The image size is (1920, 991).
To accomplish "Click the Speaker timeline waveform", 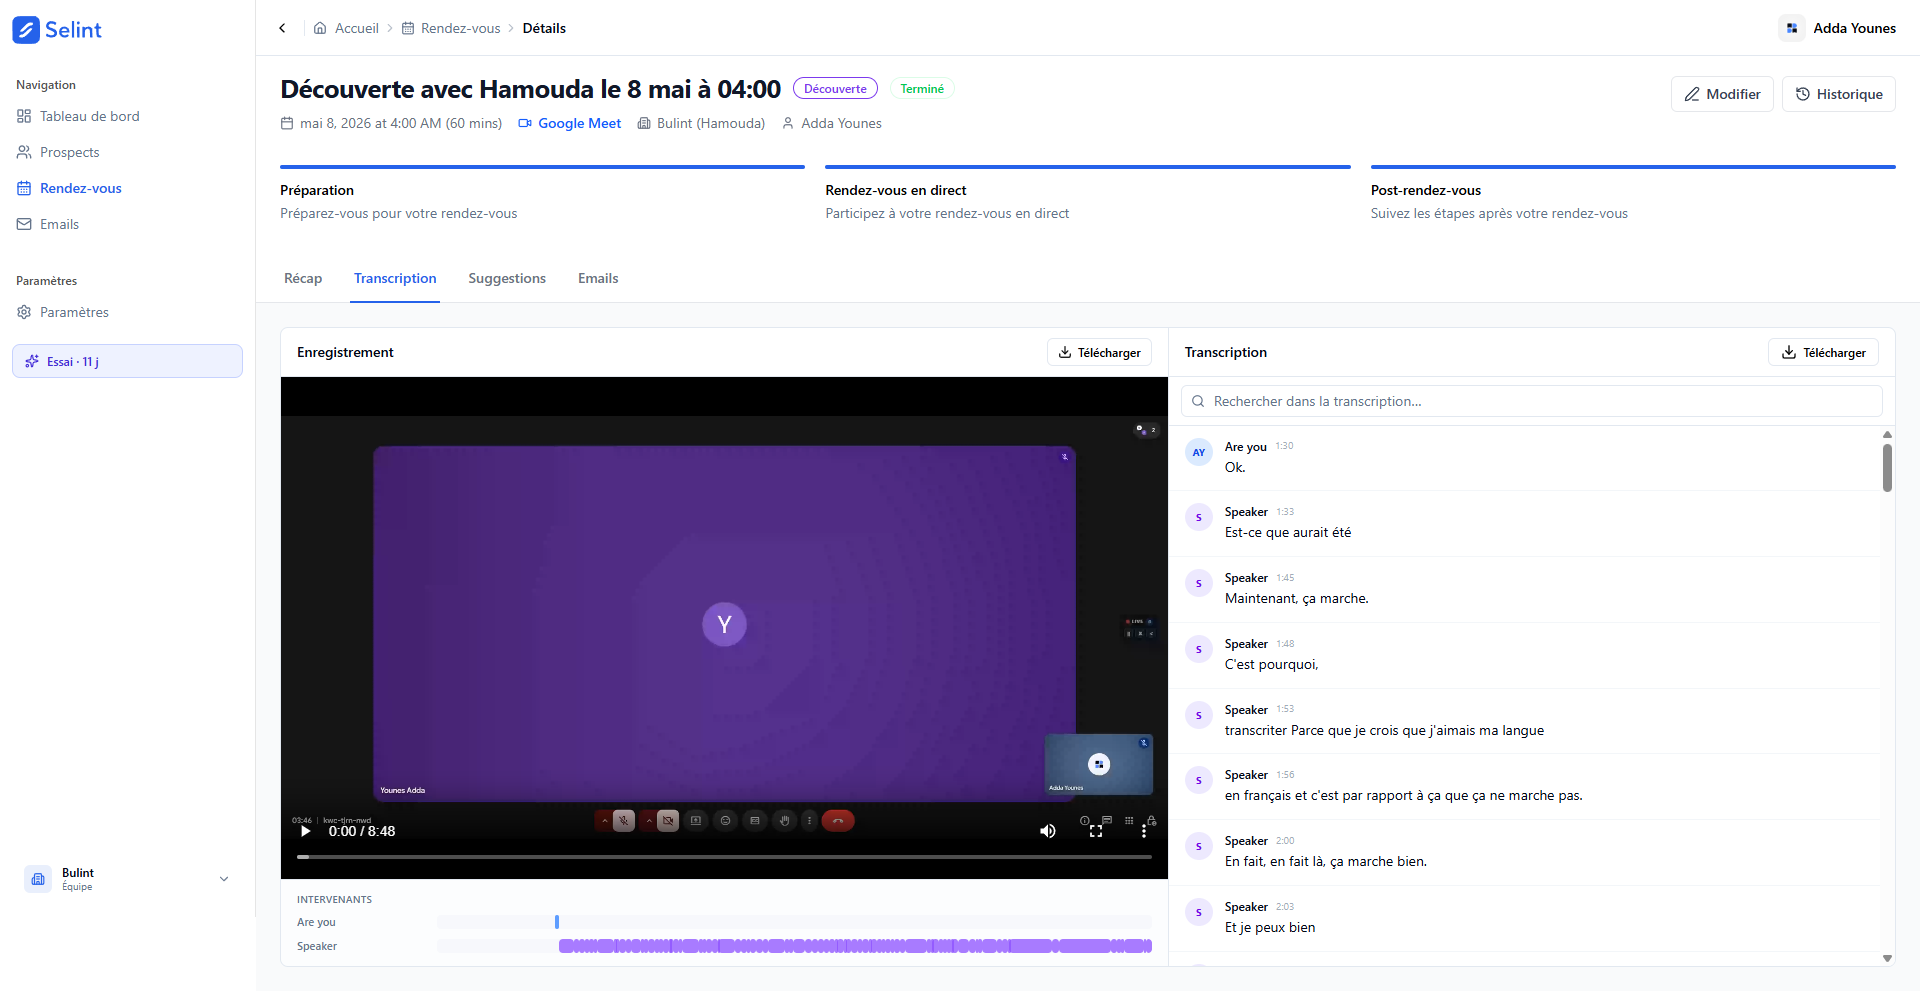I will (855, 946).
